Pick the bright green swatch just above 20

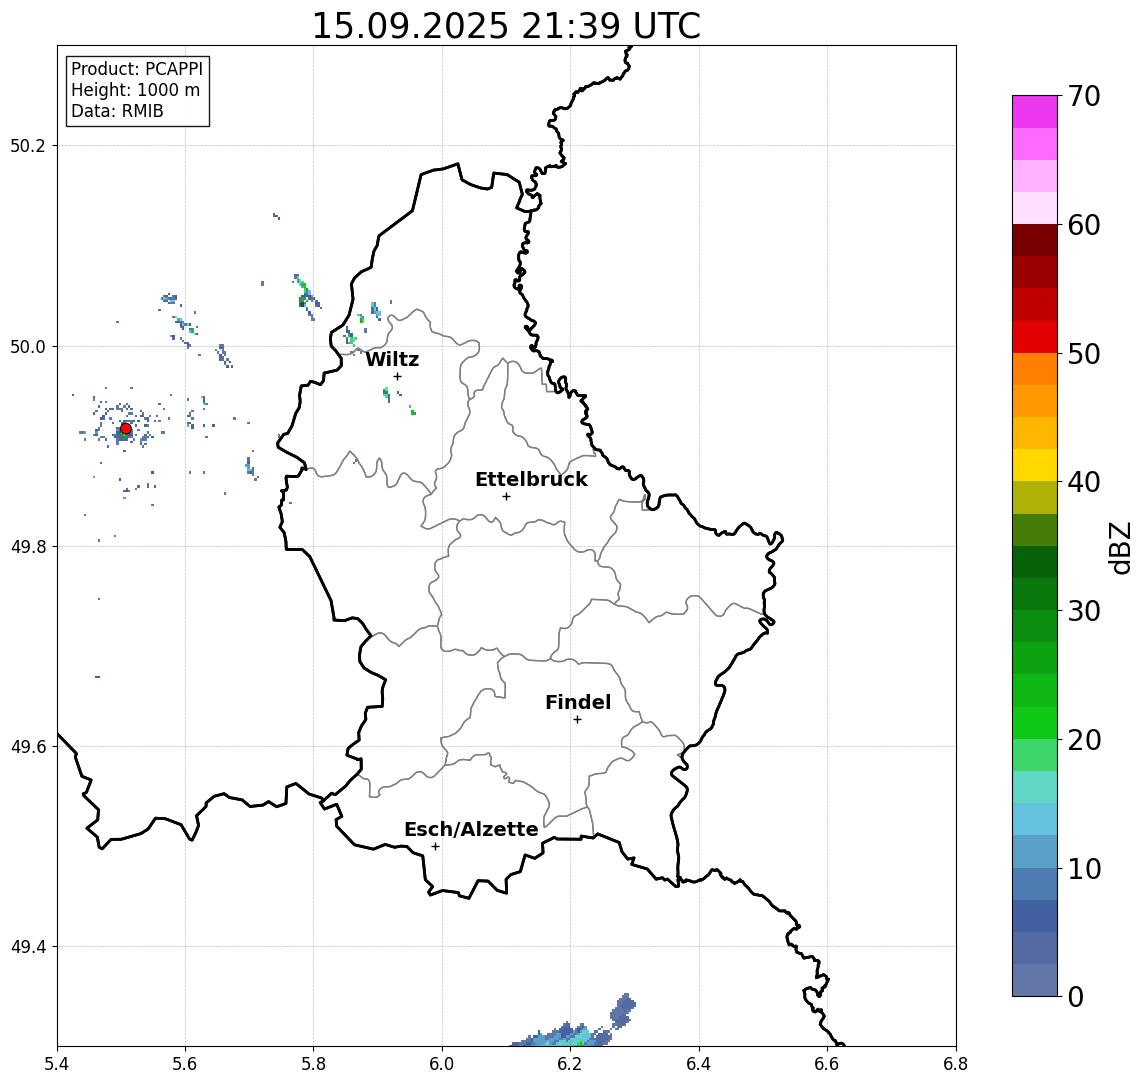coord(1035,722)
